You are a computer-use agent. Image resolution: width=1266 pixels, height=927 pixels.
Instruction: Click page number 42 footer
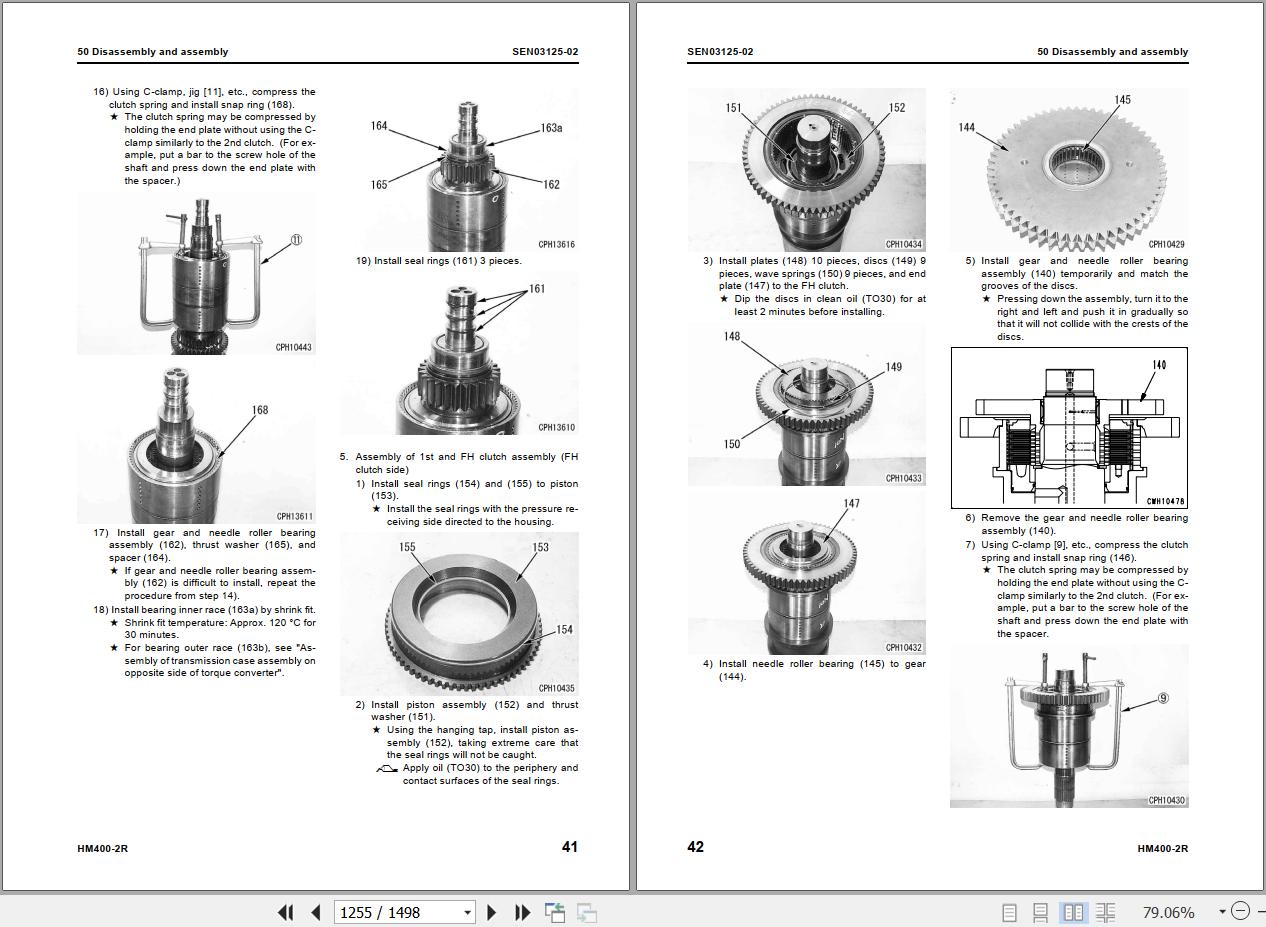(695, 846)
